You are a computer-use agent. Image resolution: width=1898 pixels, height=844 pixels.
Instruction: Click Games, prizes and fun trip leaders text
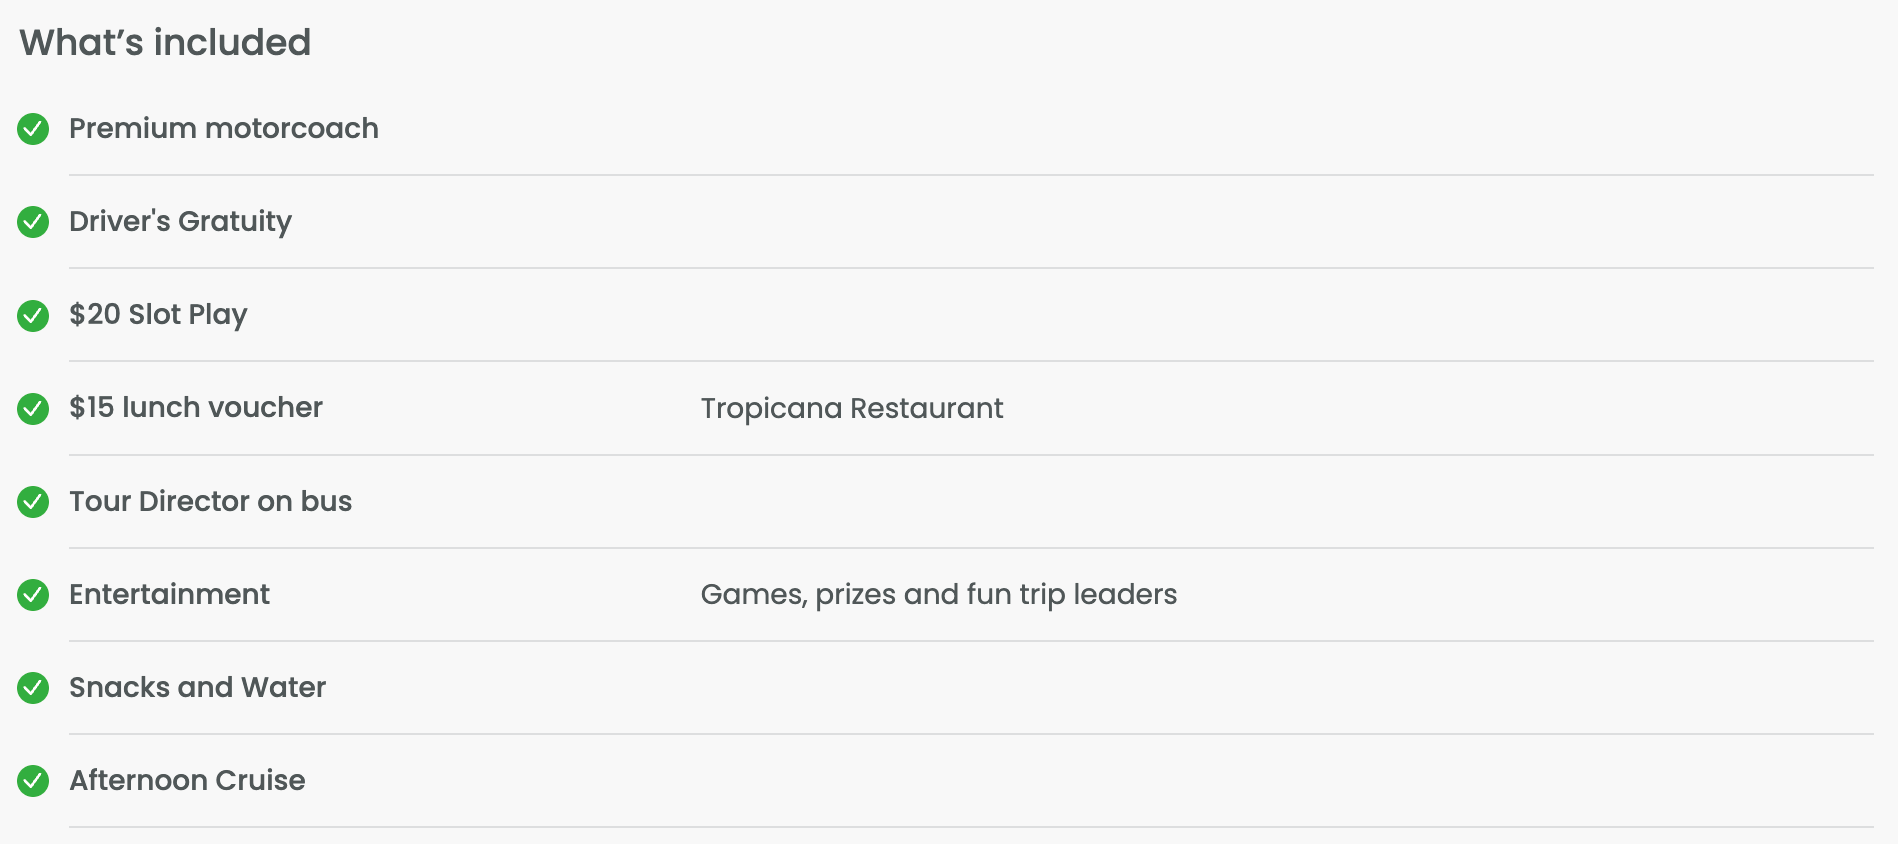[x=939, y=595]
